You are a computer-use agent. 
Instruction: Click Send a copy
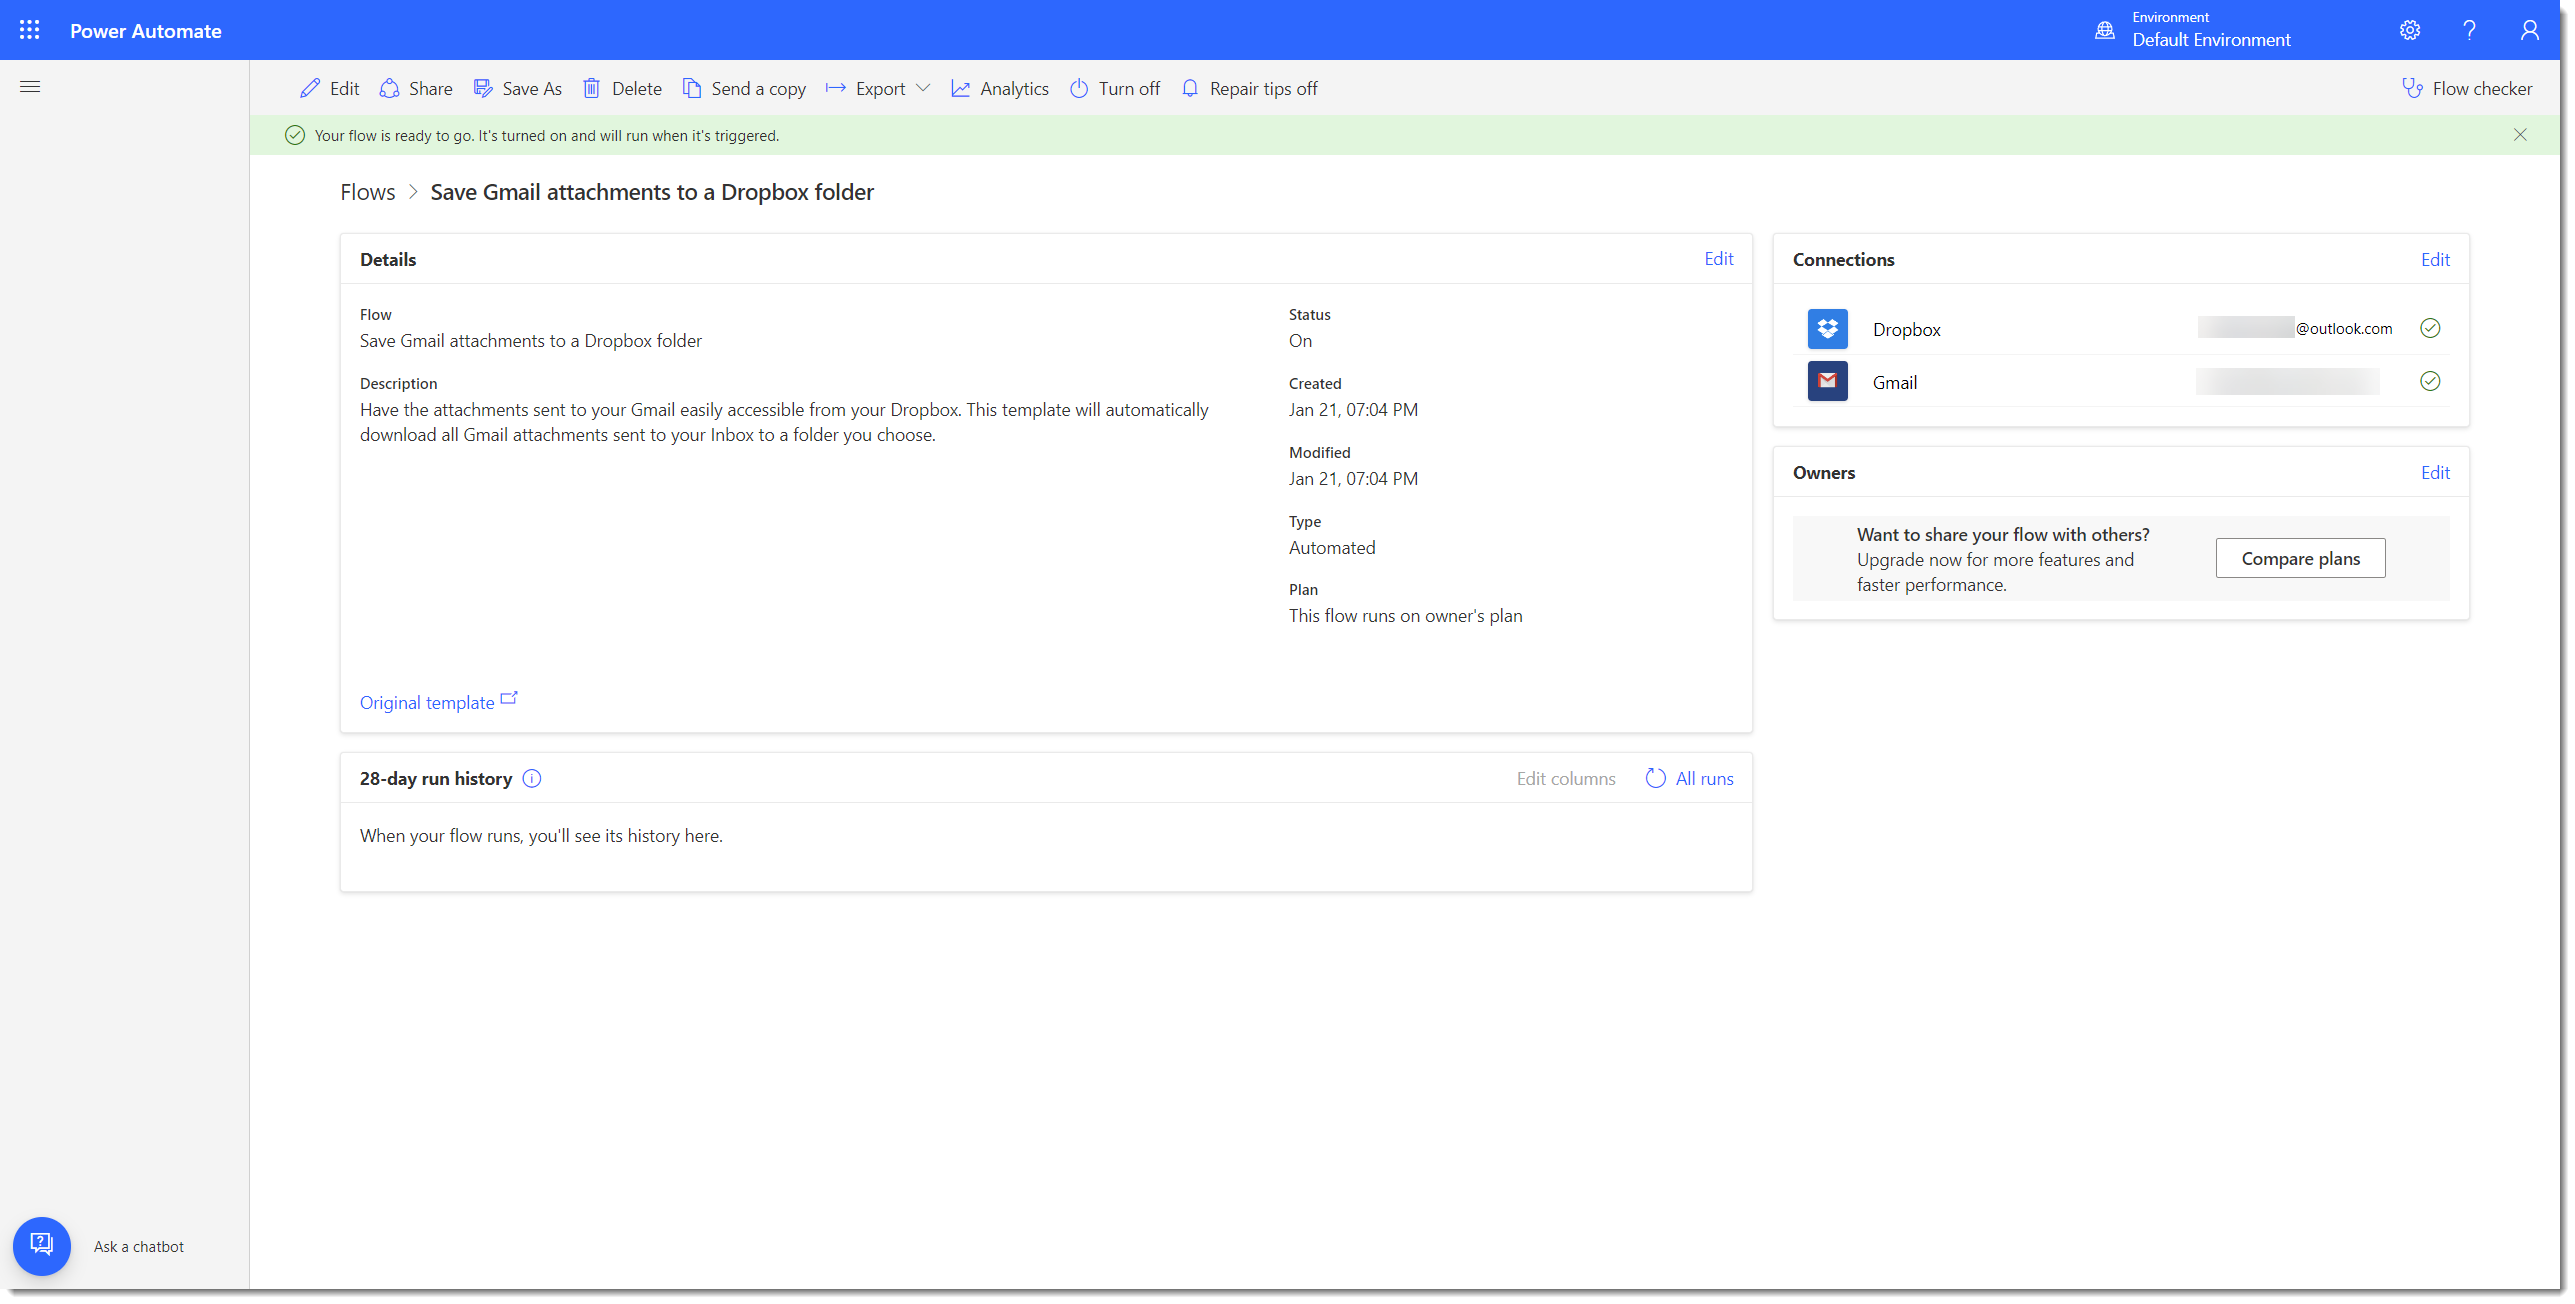[x=744, y=88]
